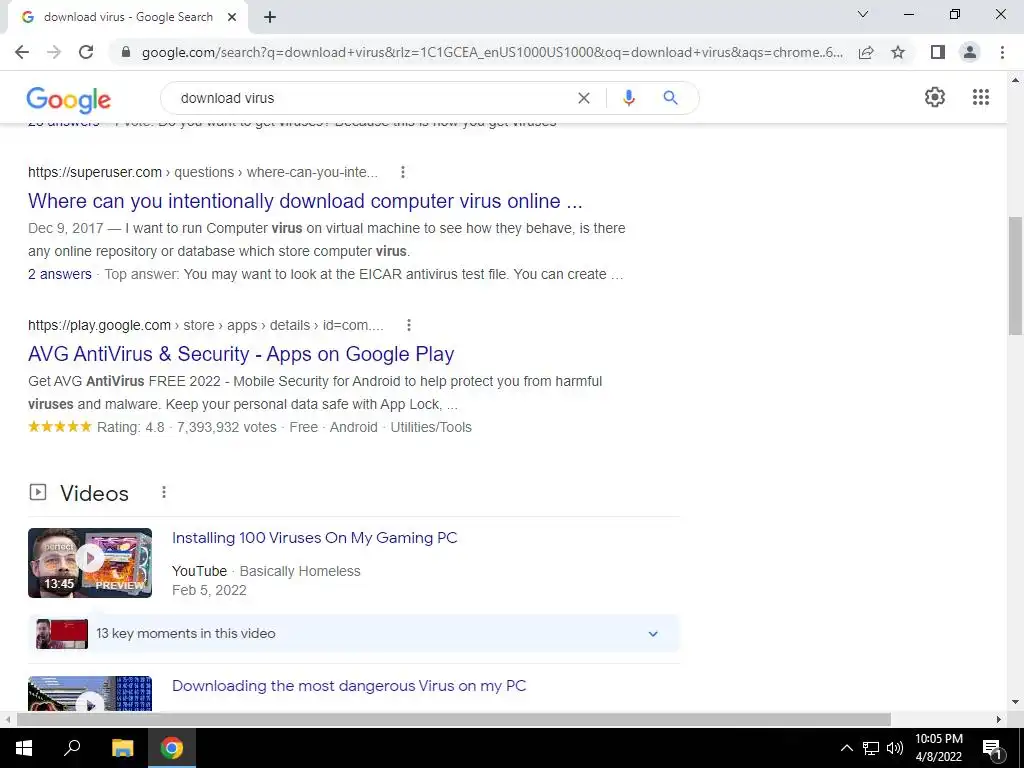The image size is (1024, 768).
Task: Open 'Downloading the most dangerous Virus' video link
Action: pyautogui.click(x=349, y=686)
